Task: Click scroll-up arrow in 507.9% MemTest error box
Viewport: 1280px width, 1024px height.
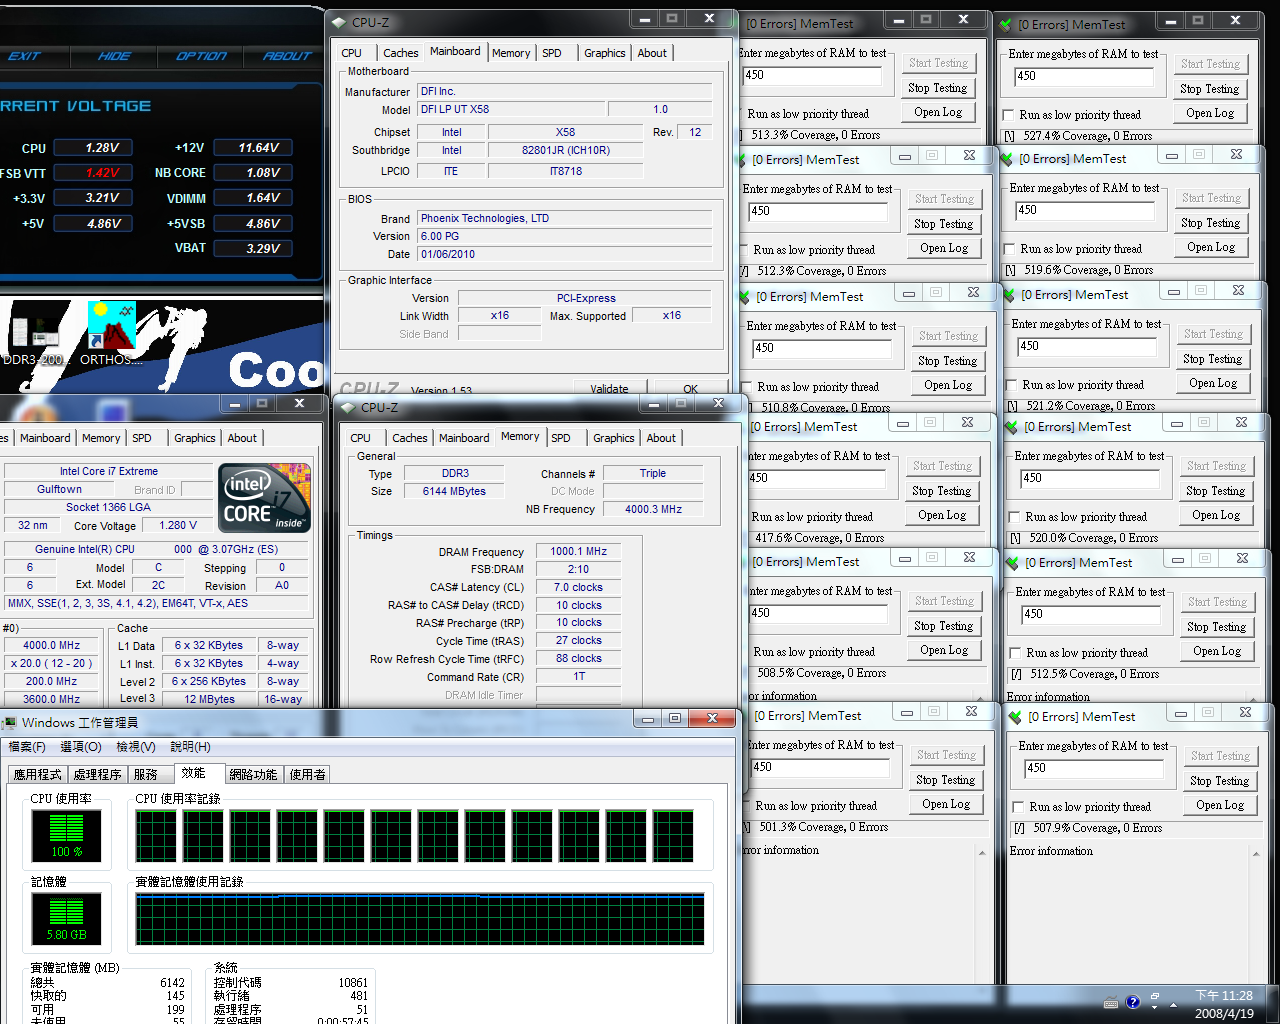Action: pos(1256,854)
